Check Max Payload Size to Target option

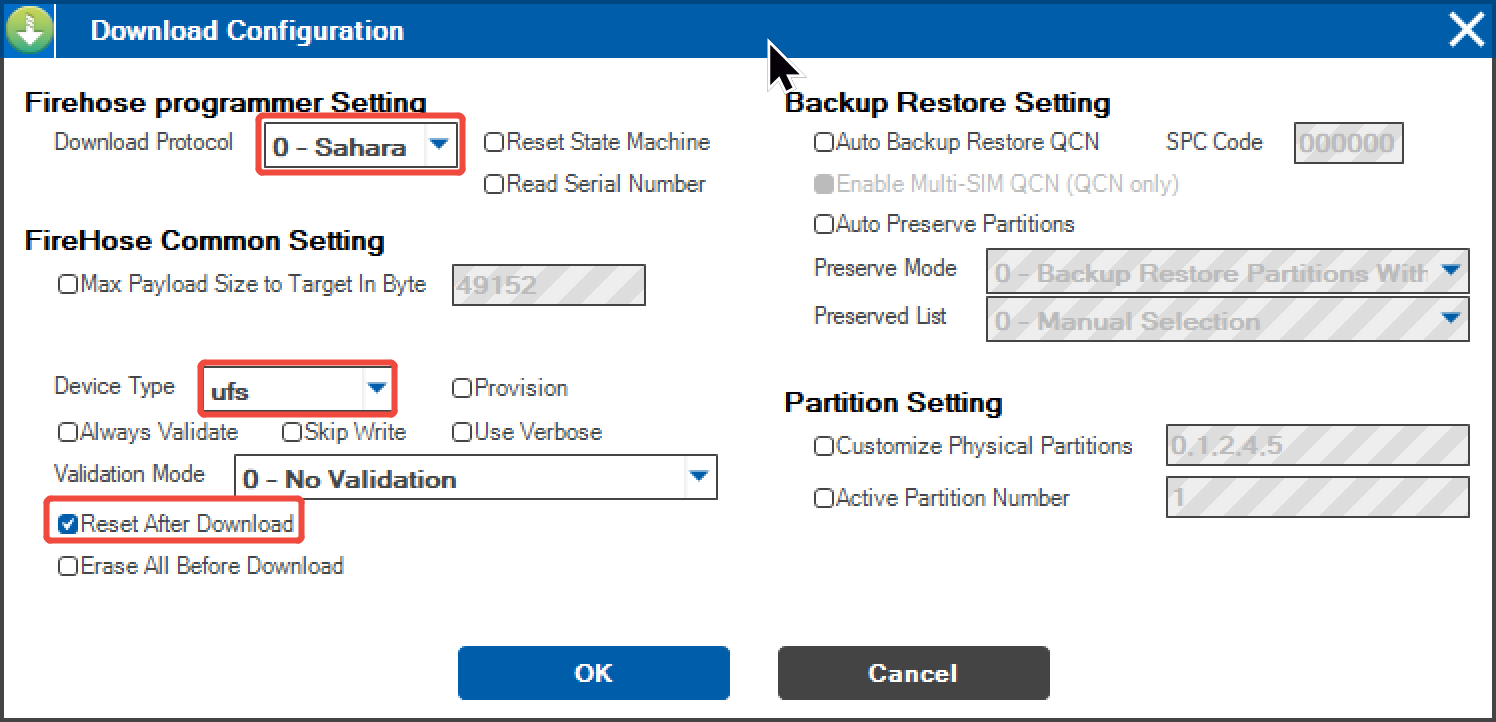click(x=68, y=285)
